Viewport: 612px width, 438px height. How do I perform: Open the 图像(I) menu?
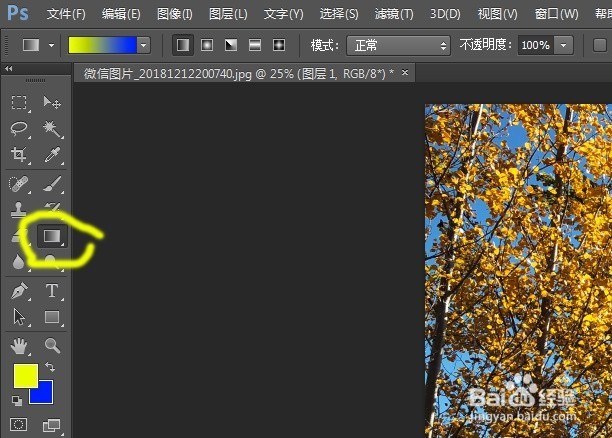tap(174, 14)
